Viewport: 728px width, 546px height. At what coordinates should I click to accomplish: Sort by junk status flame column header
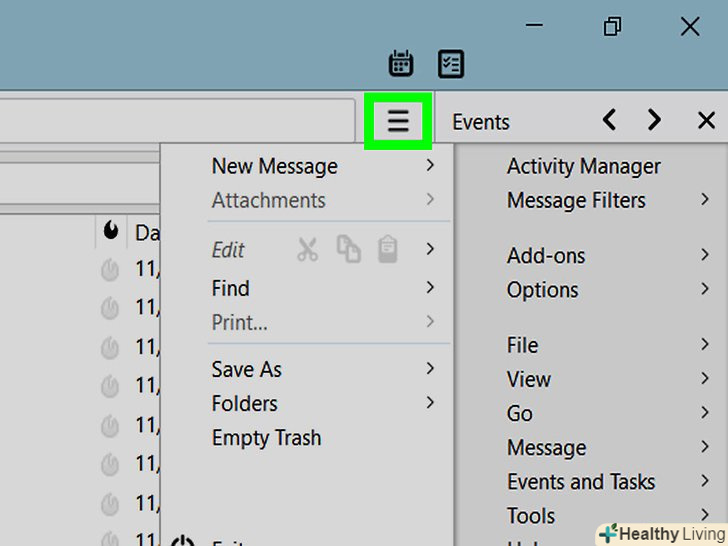click(111, 230)
